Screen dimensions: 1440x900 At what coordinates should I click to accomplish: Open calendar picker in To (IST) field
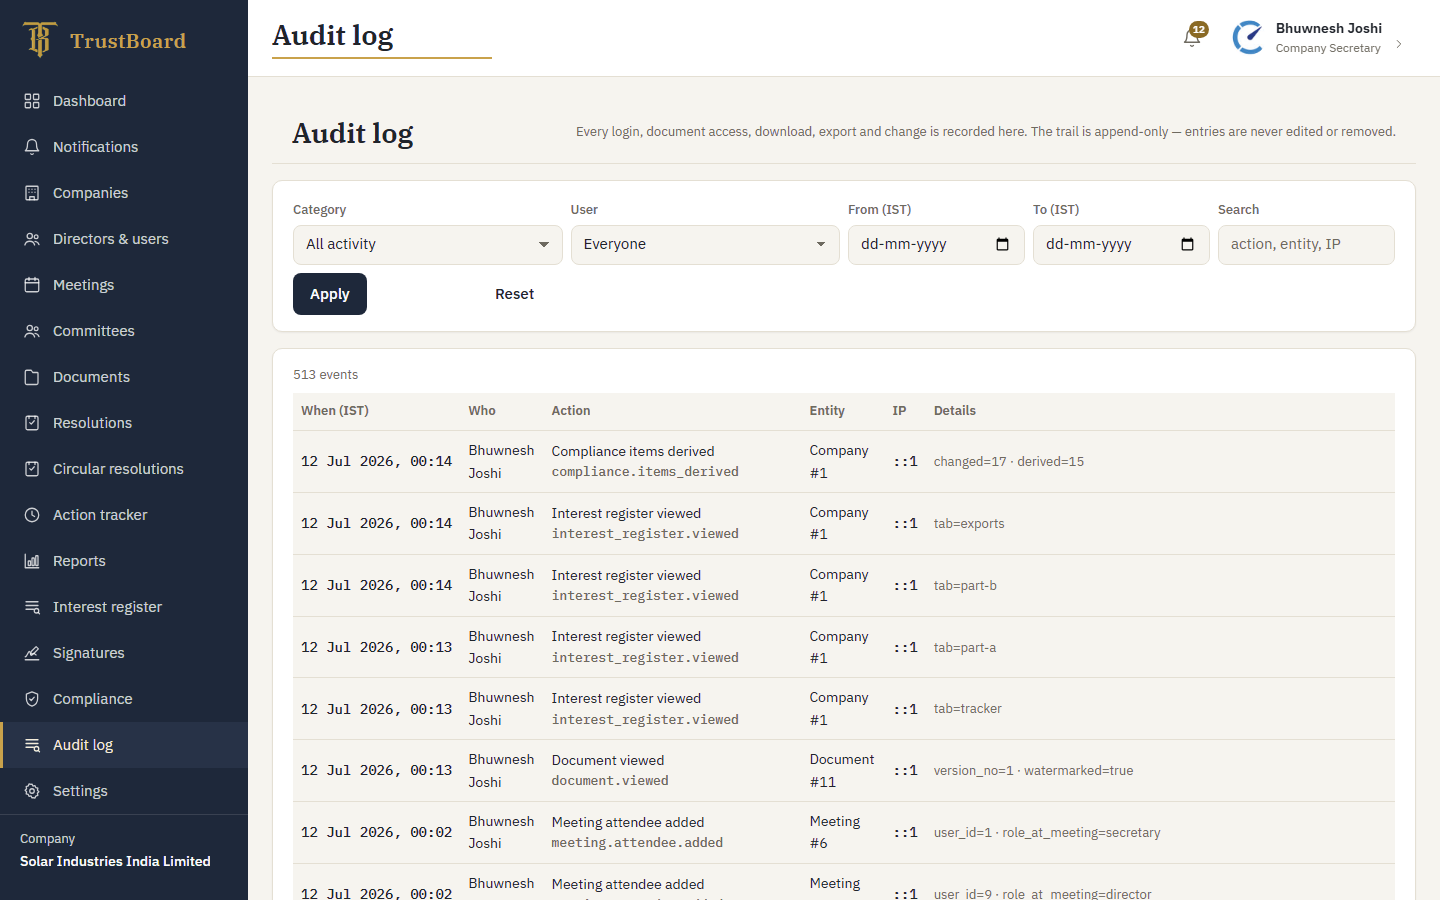click(x=1187, y=245)
